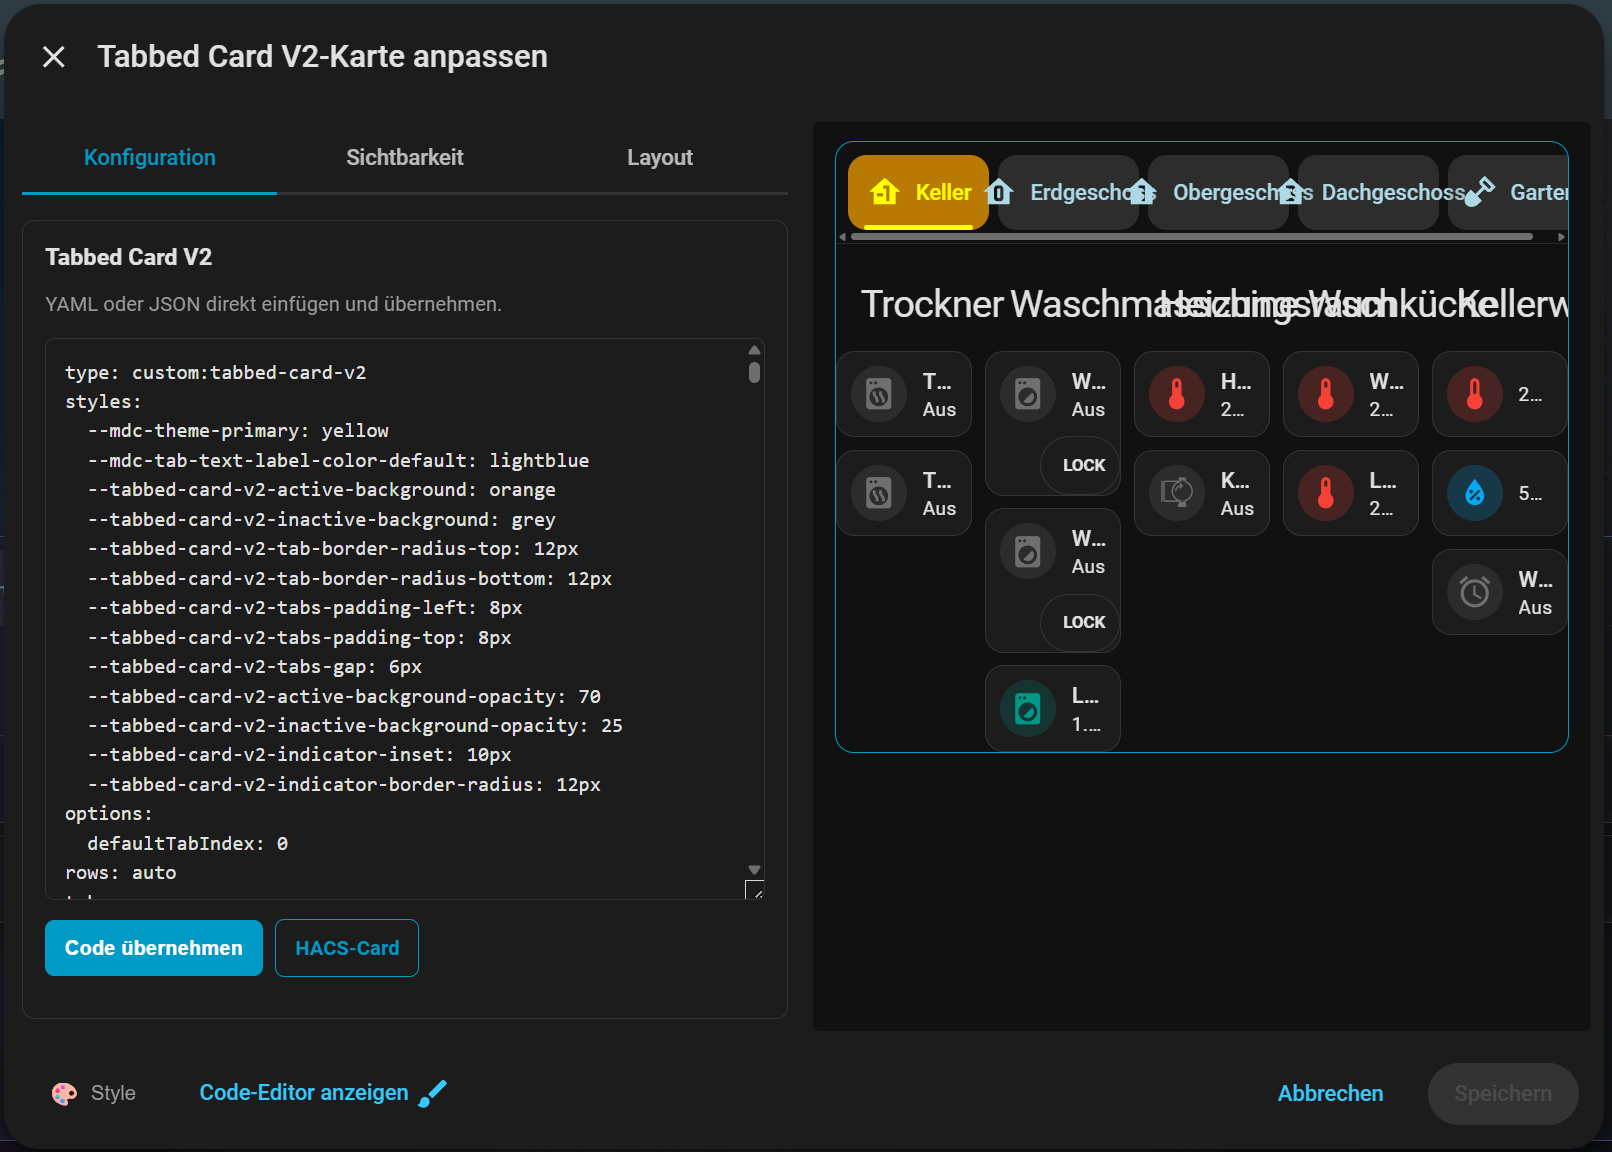
Task: Click the line '--mdc-theme-primary: yellow'
Action: [238, 431]
